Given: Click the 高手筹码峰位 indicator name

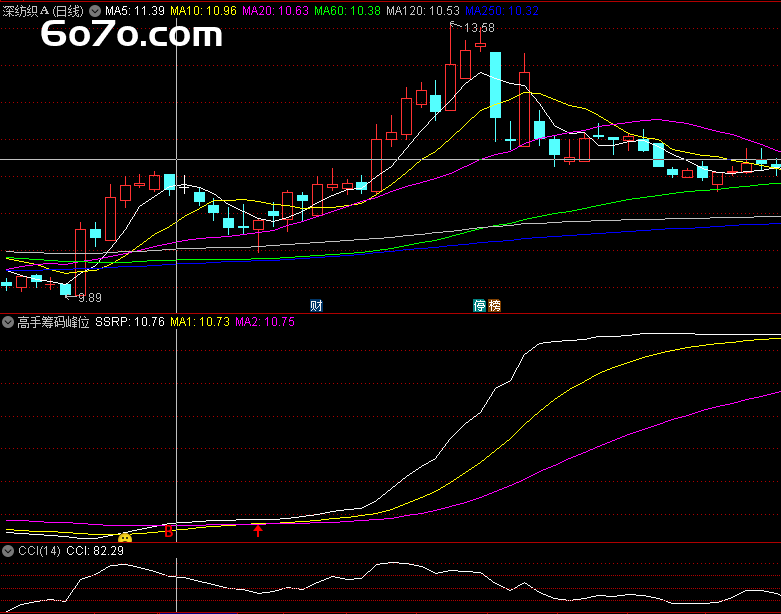Looking at the screenshot, I should (53, 322).
